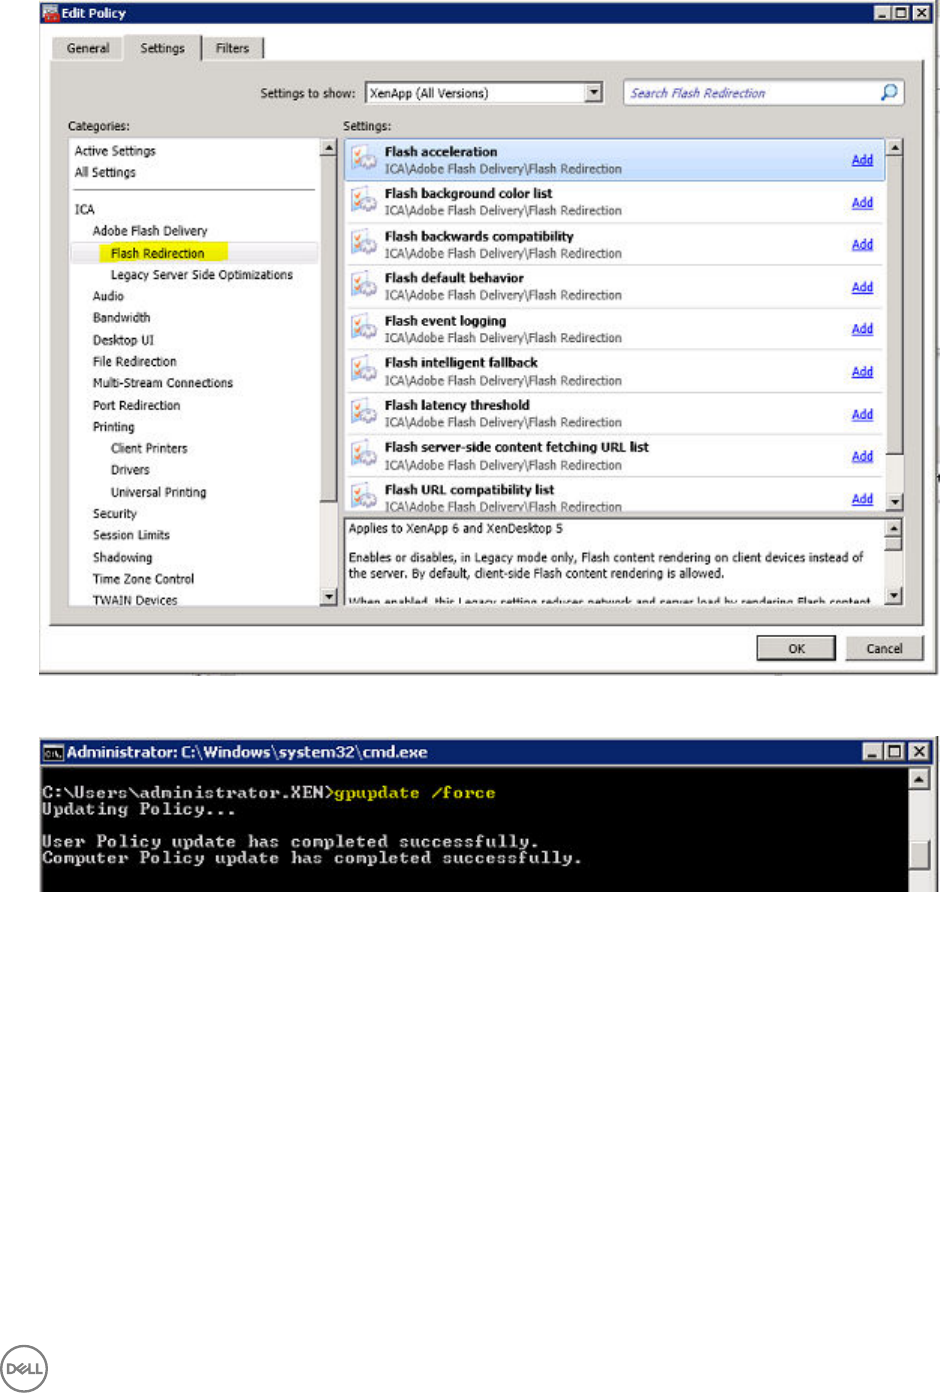This screenshot has width=940, height=1393.
Task: Add the Flash default behavior setting
Action: (862, 287)
